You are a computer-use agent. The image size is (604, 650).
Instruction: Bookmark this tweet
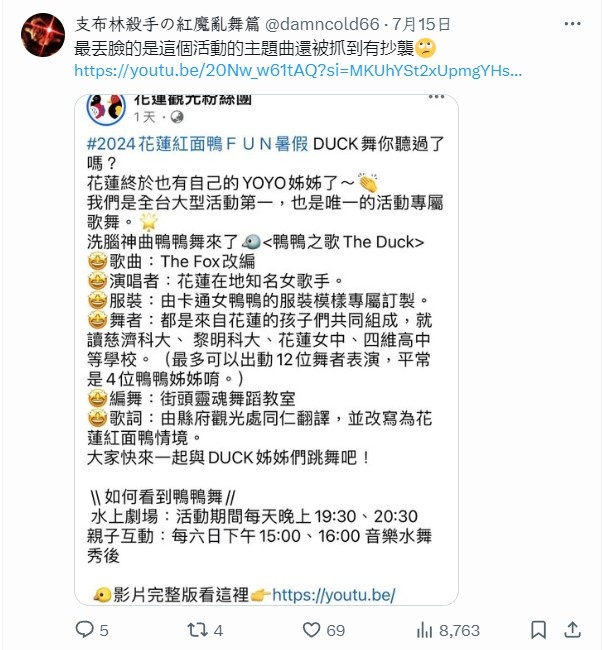click(x=538, y=630)
